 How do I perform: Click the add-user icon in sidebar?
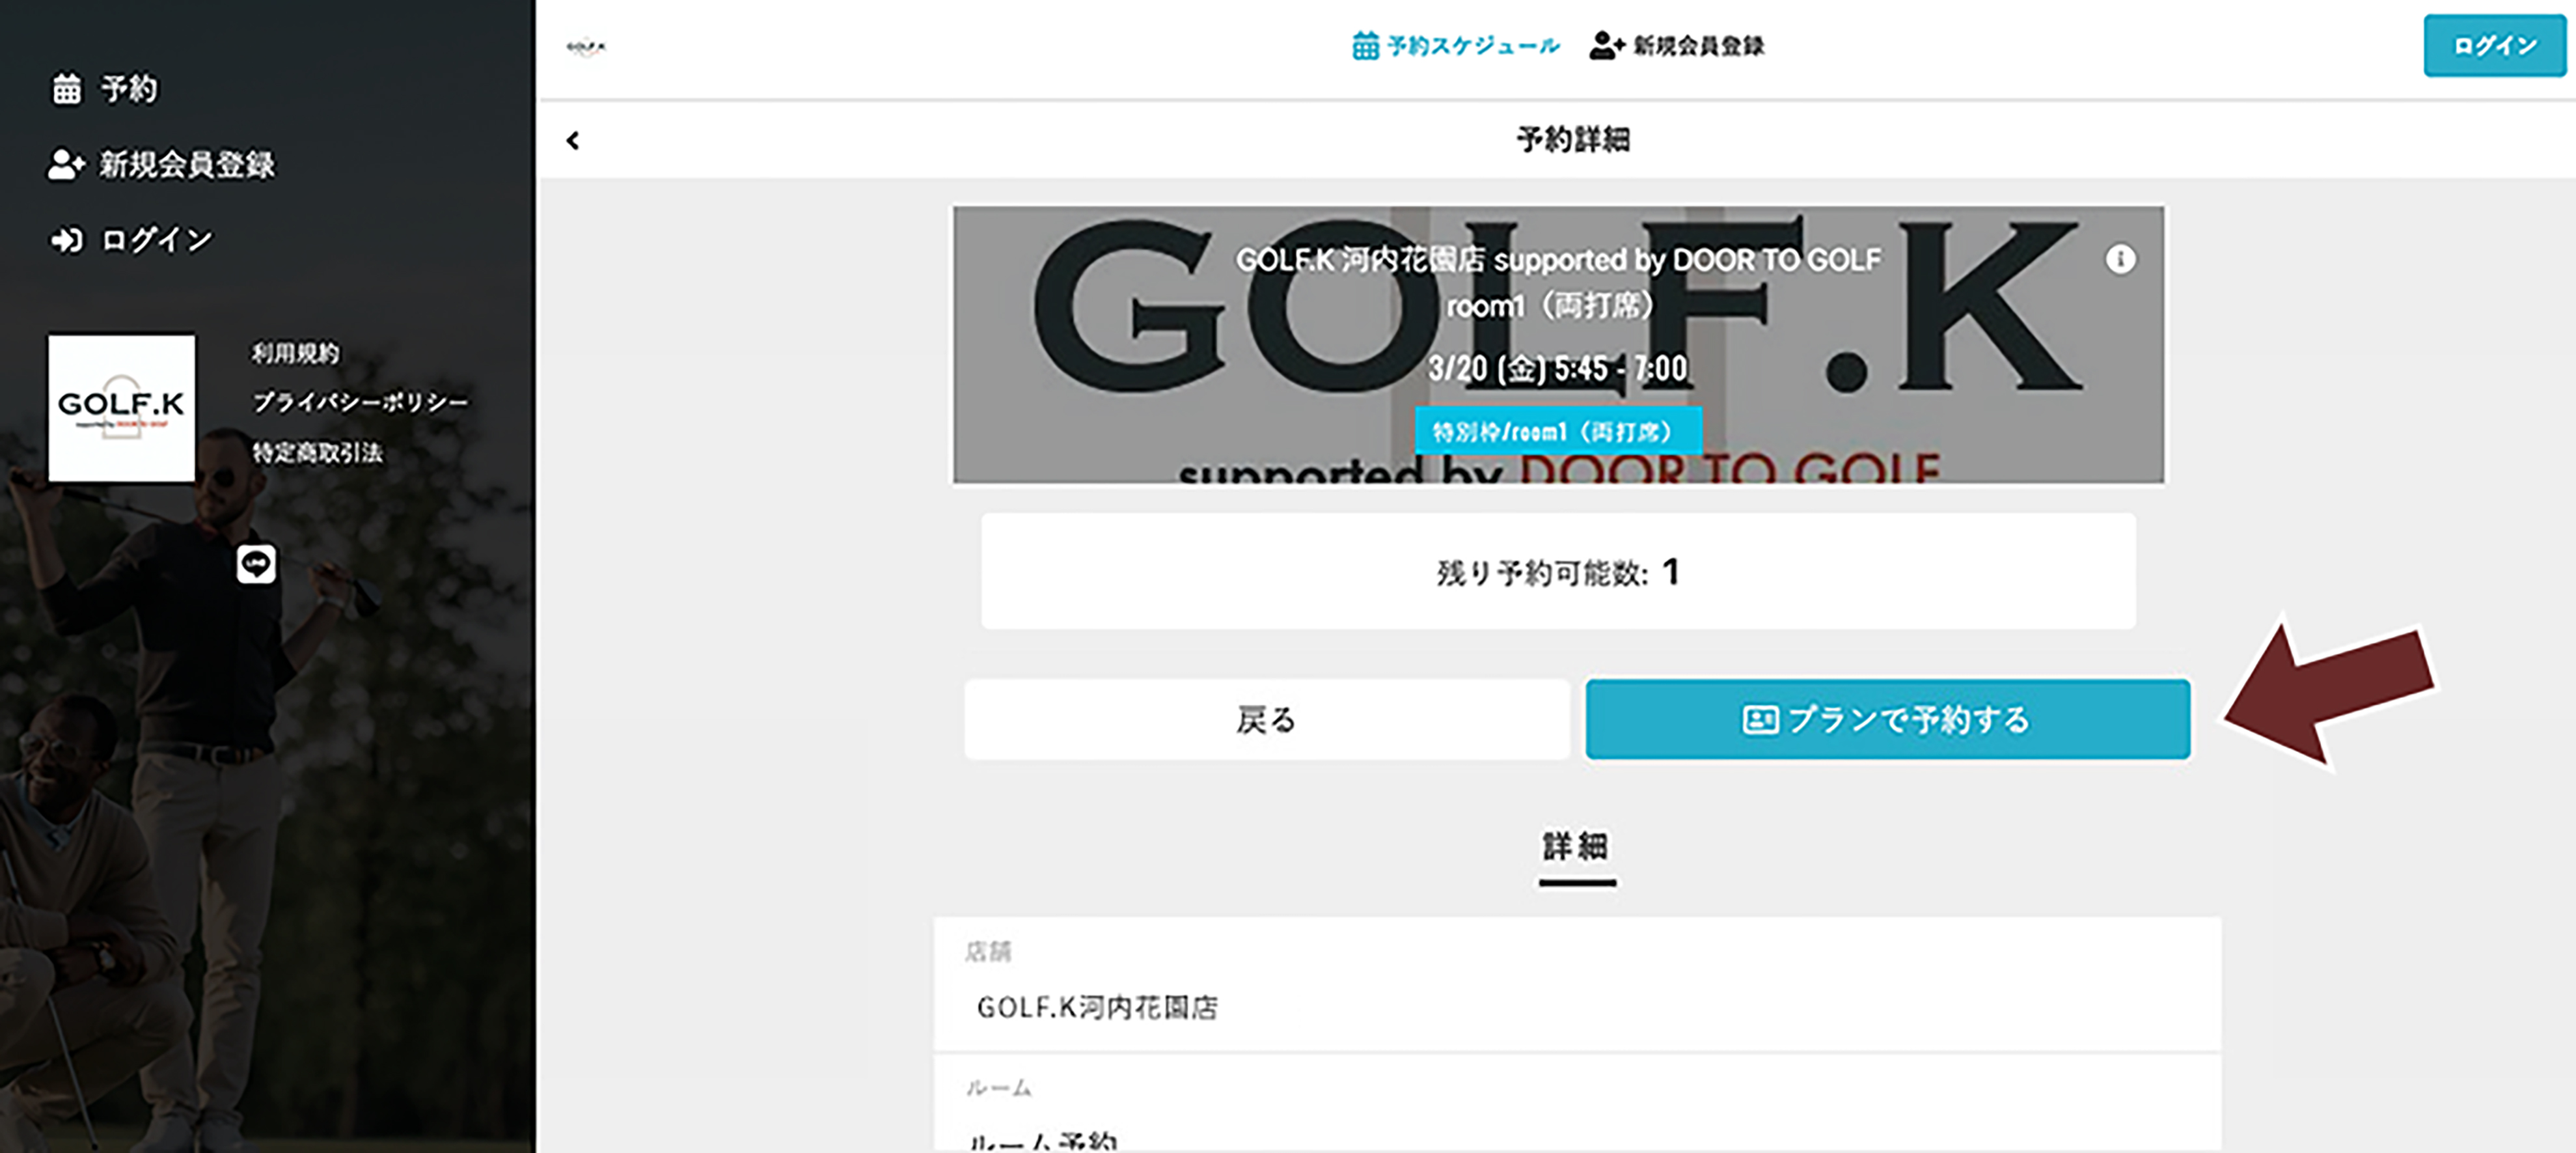point(66,164)
